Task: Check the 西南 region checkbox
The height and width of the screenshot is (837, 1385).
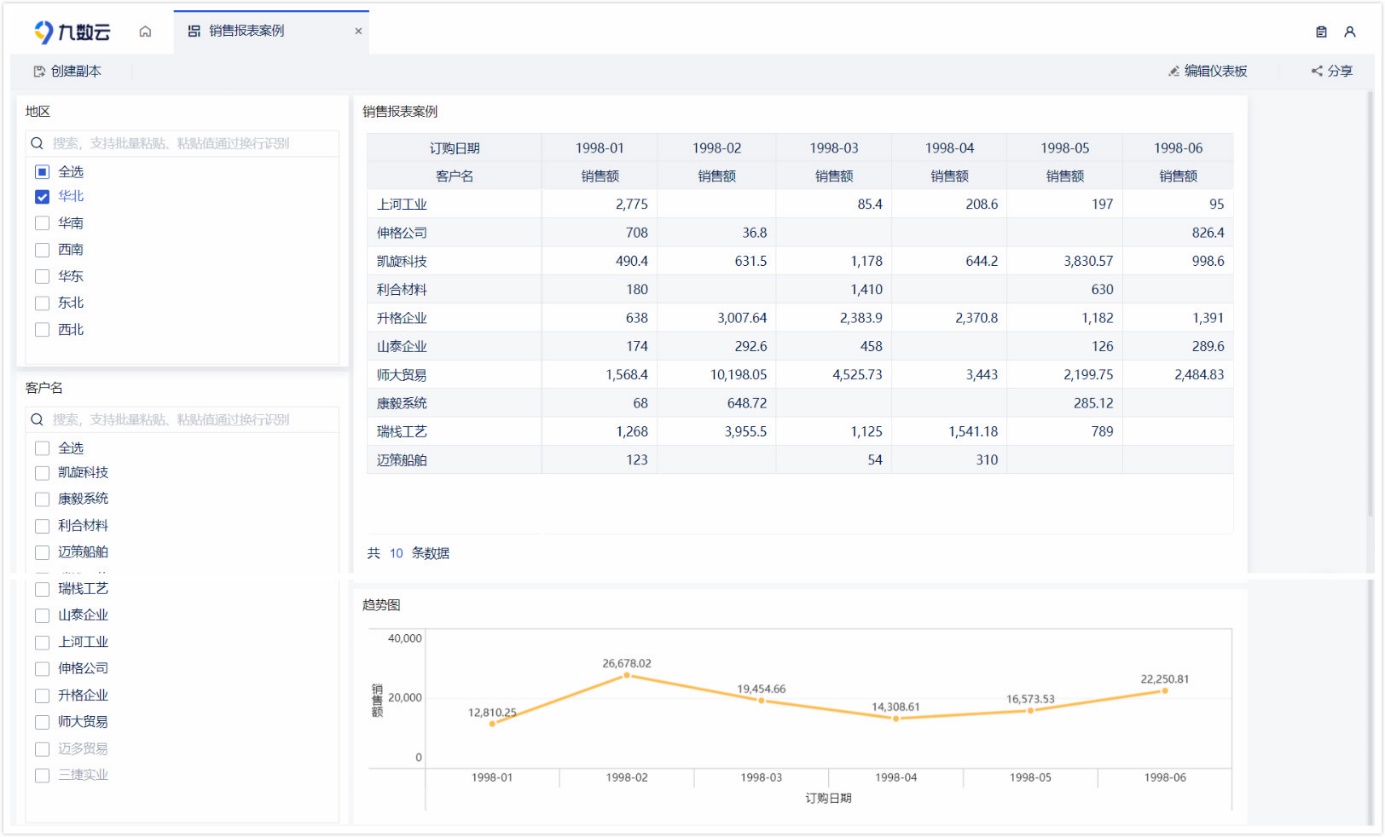Action: pos(42,250)
